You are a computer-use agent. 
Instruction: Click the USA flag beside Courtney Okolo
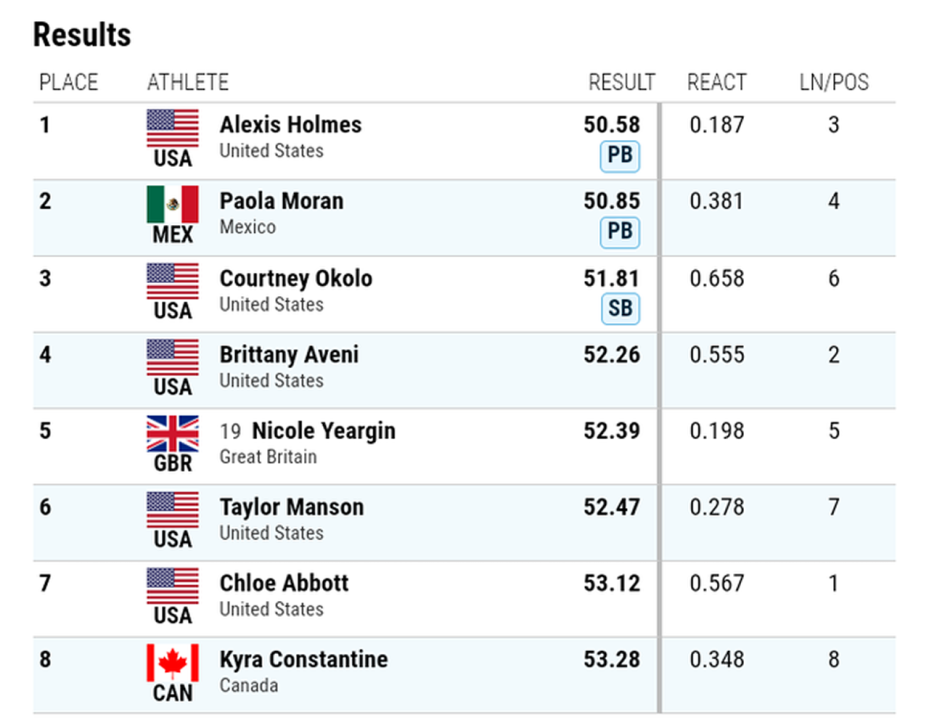pyautogui.click(x=173, y=281)
